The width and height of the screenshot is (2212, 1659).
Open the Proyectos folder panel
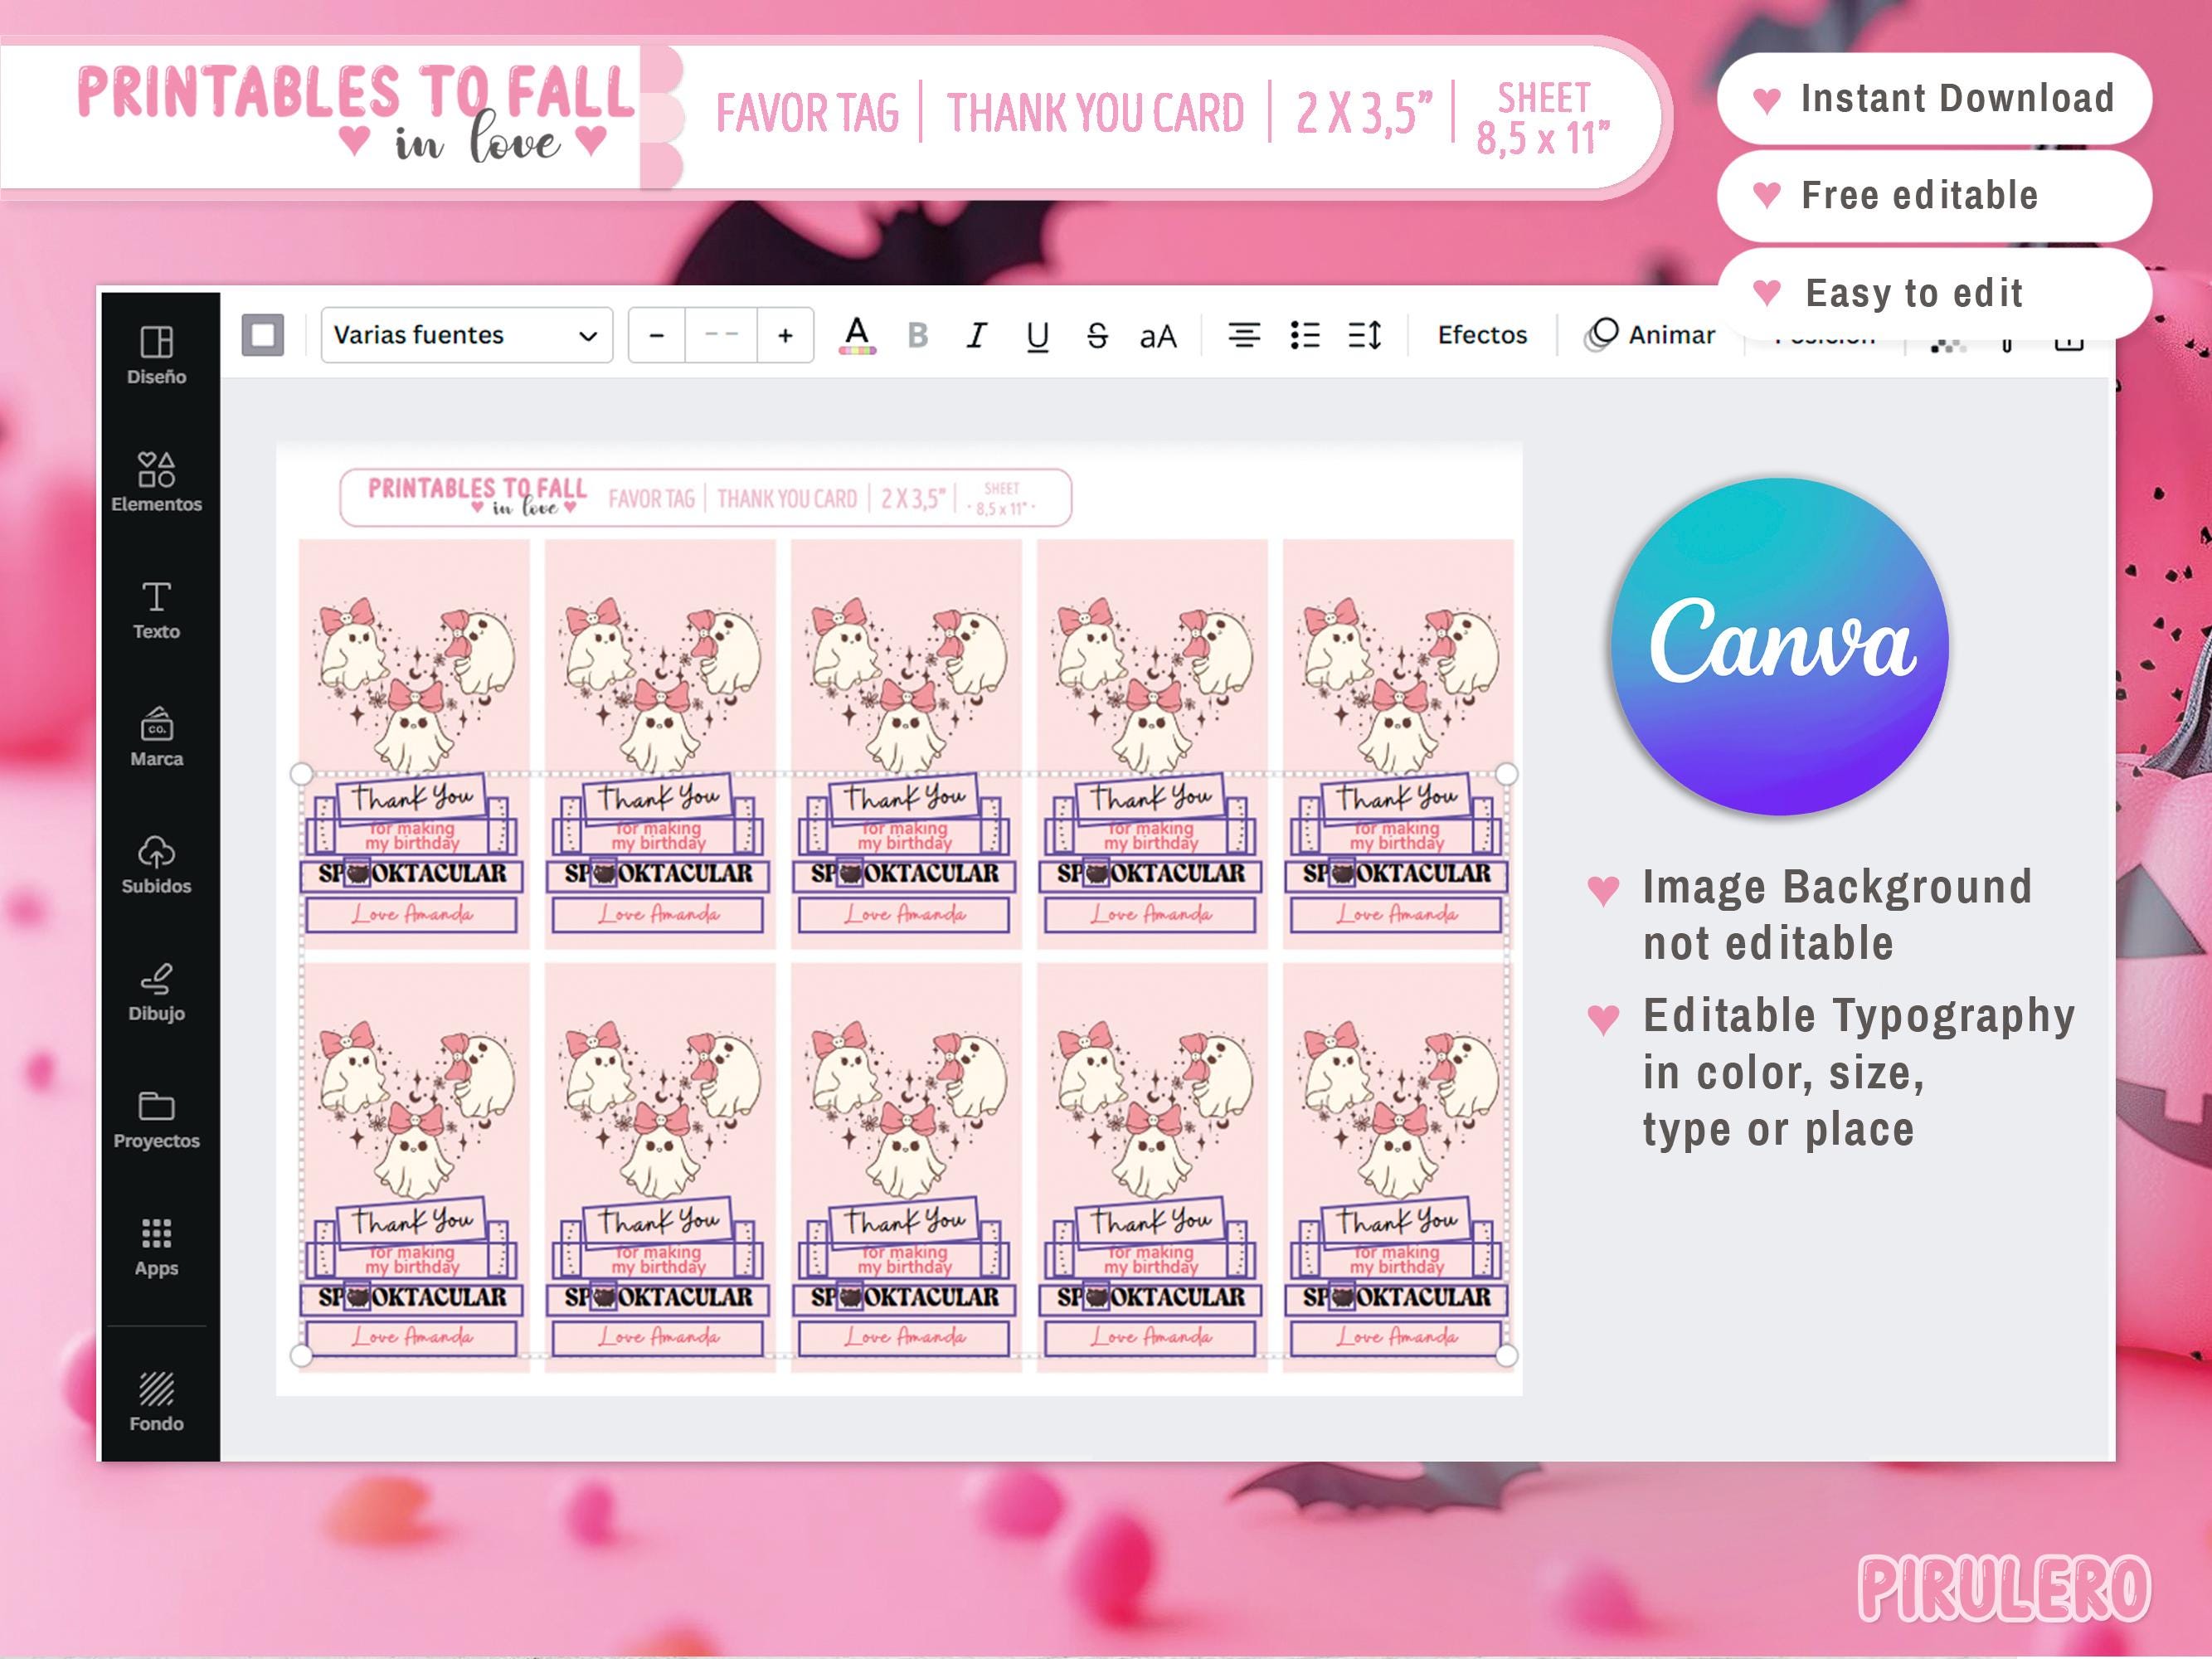pyautogui.click(x=156, y=1120)
